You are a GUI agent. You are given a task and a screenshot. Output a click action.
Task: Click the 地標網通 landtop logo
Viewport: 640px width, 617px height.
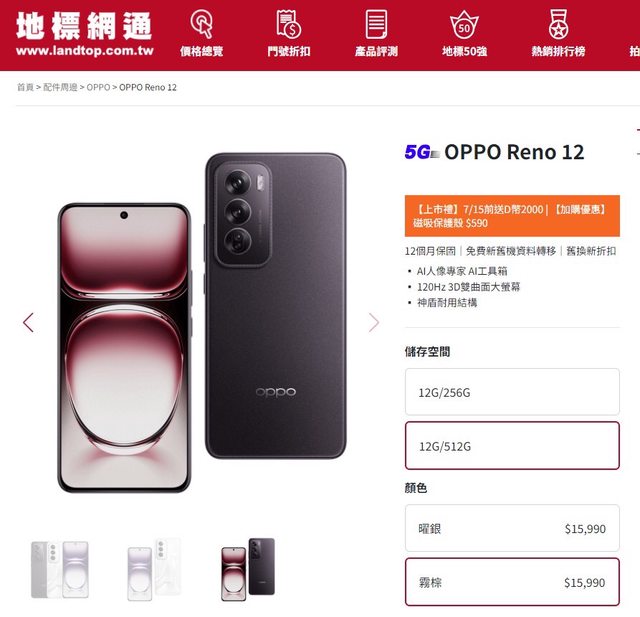[84, 33]
